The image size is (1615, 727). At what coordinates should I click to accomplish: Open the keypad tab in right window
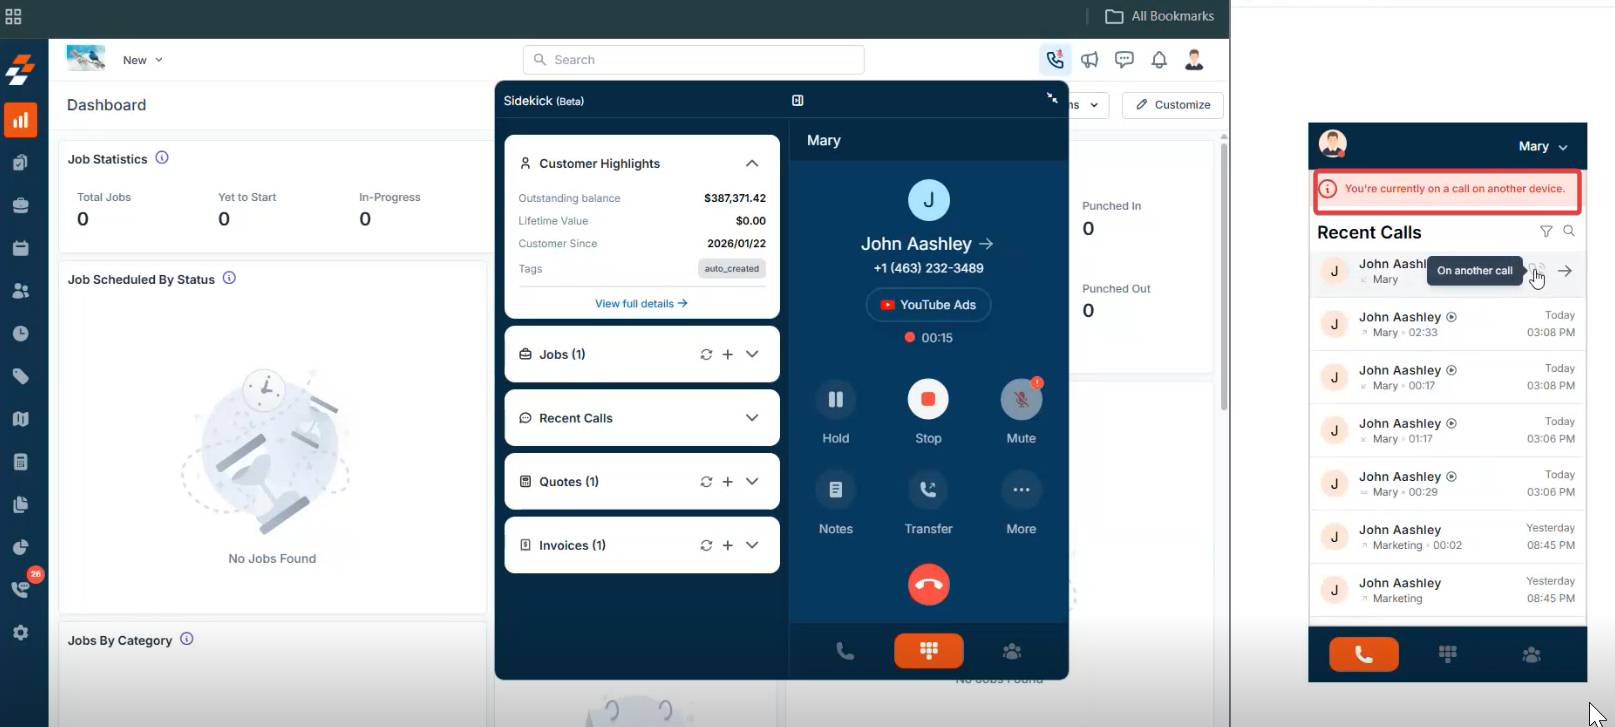1447,654
